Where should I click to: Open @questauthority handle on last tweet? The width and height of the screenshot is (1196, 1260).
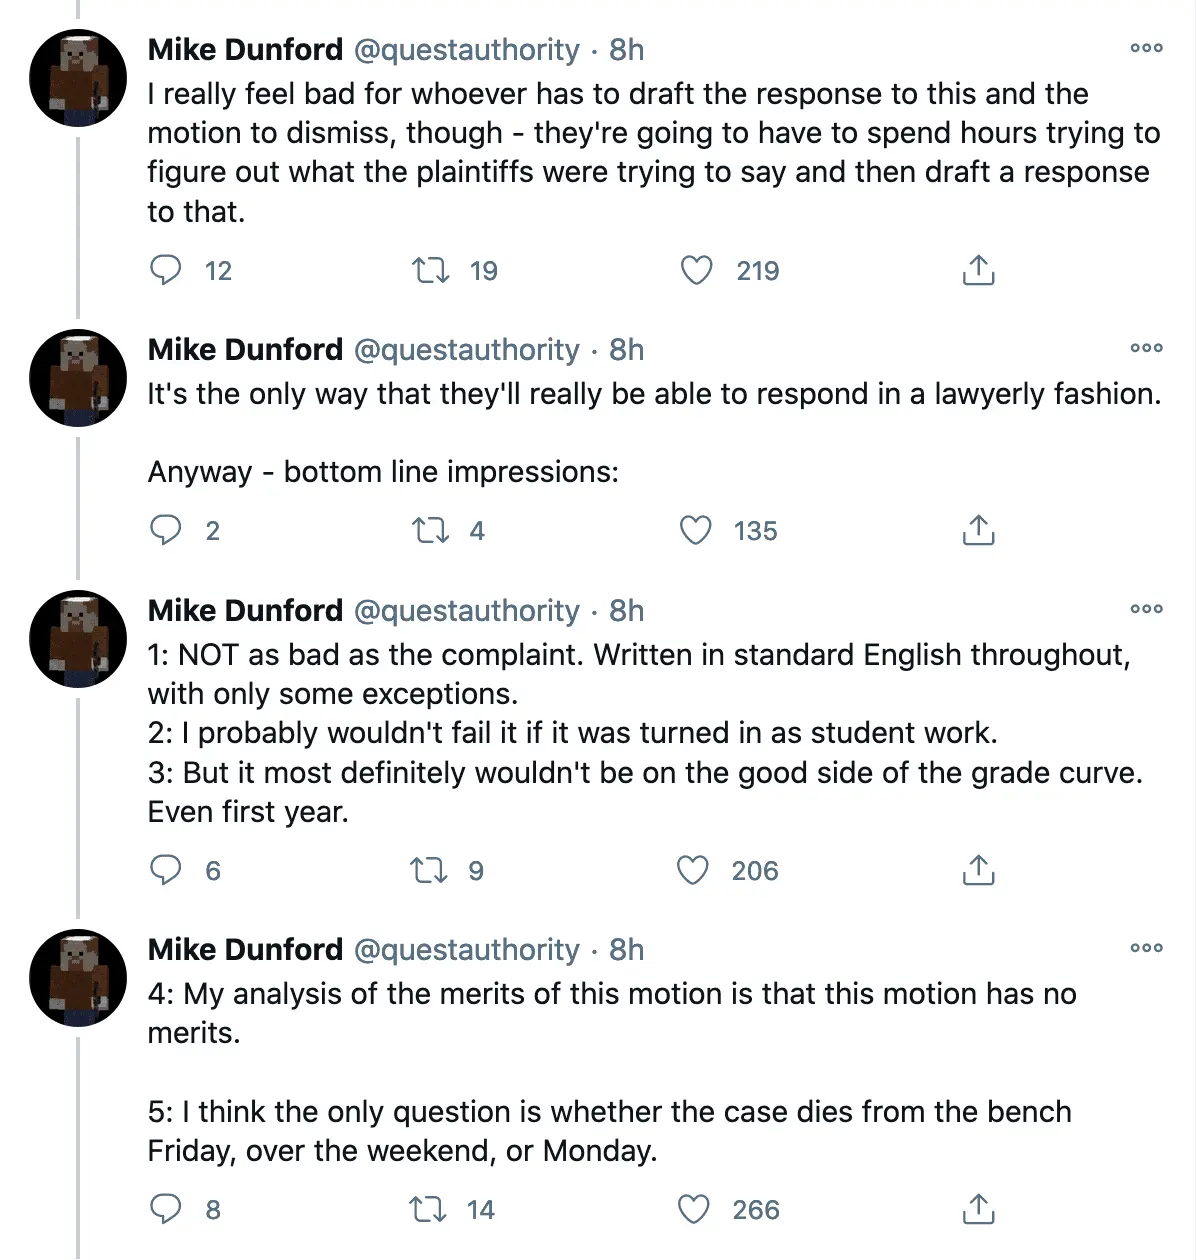point(467,949)
